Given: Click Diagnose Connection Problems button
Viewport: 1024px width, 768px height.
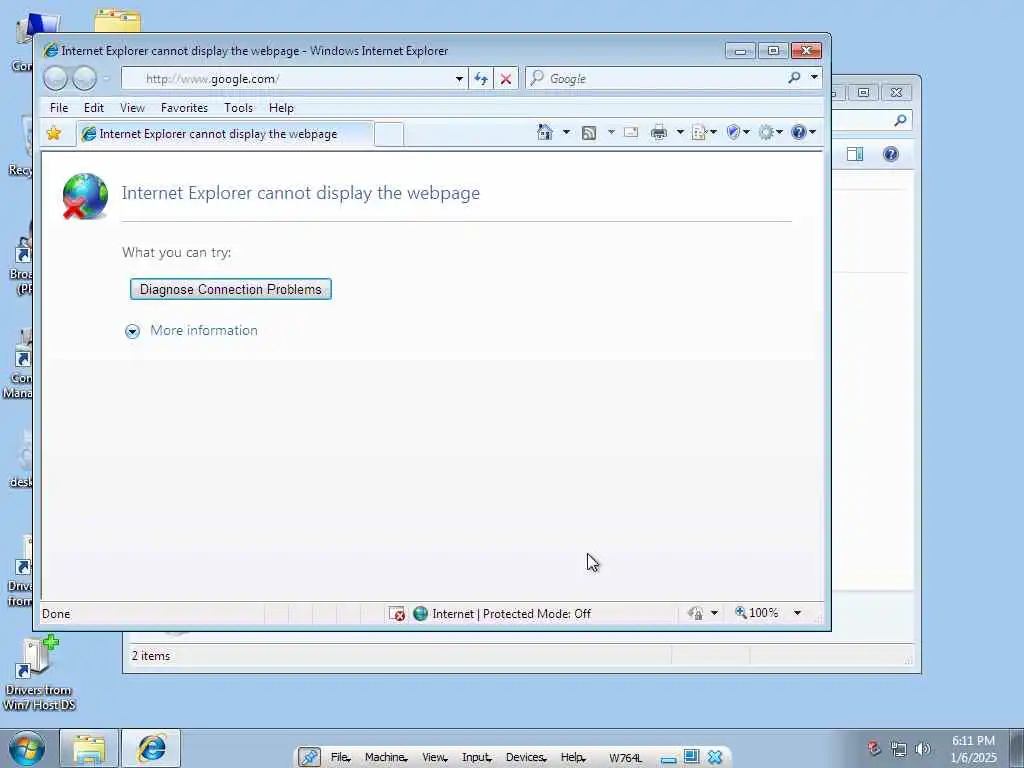Looking at the screenshot, I should point(231,289).
